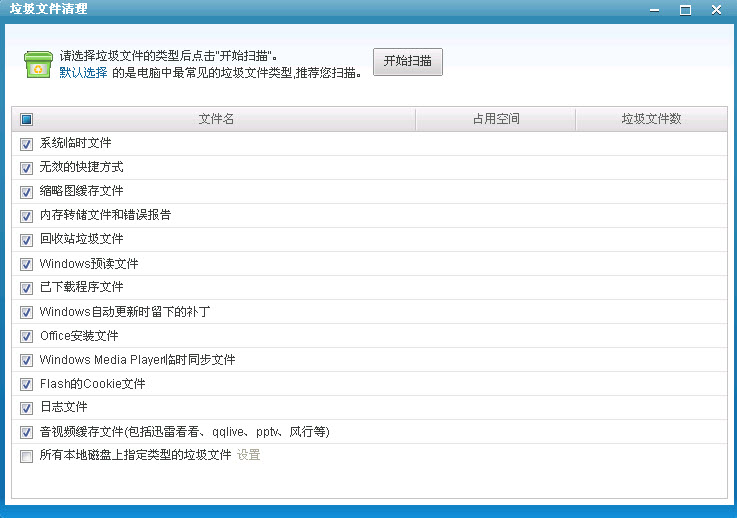The height and width of the screenshot is (518, 737).
Task: Uncheck the Flash的Cookie文件 checkbox
Action: (x=27, y=384)
